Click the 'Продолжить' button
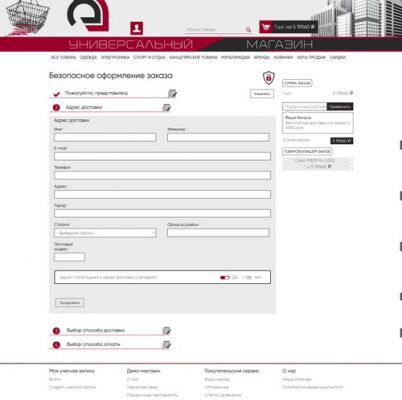This screenshot has height=400, width=402. pos(69,303)
